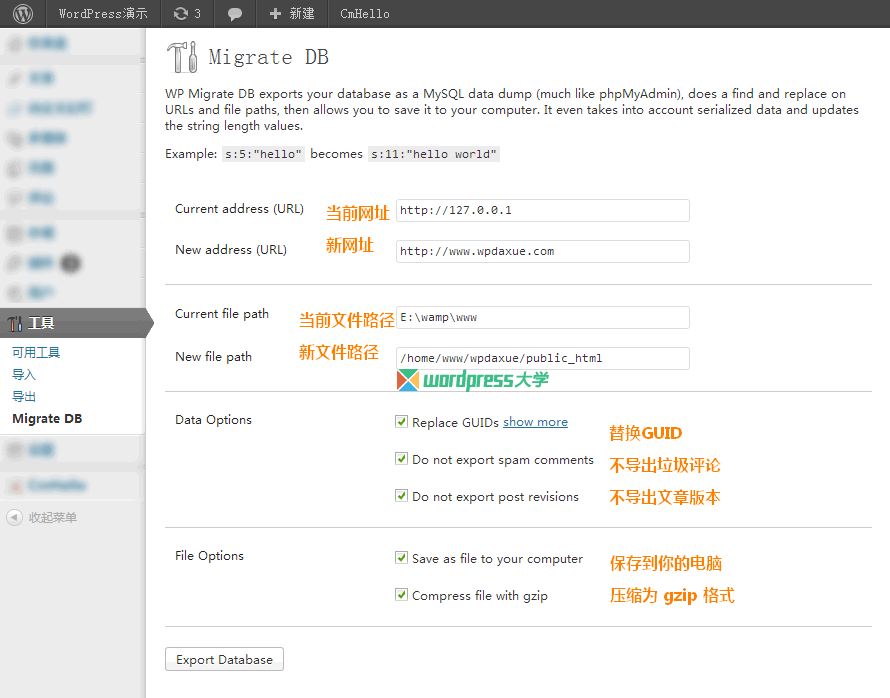890x698 pixels.
Task: Open 可用工具 submenu item
Action: 36,352
